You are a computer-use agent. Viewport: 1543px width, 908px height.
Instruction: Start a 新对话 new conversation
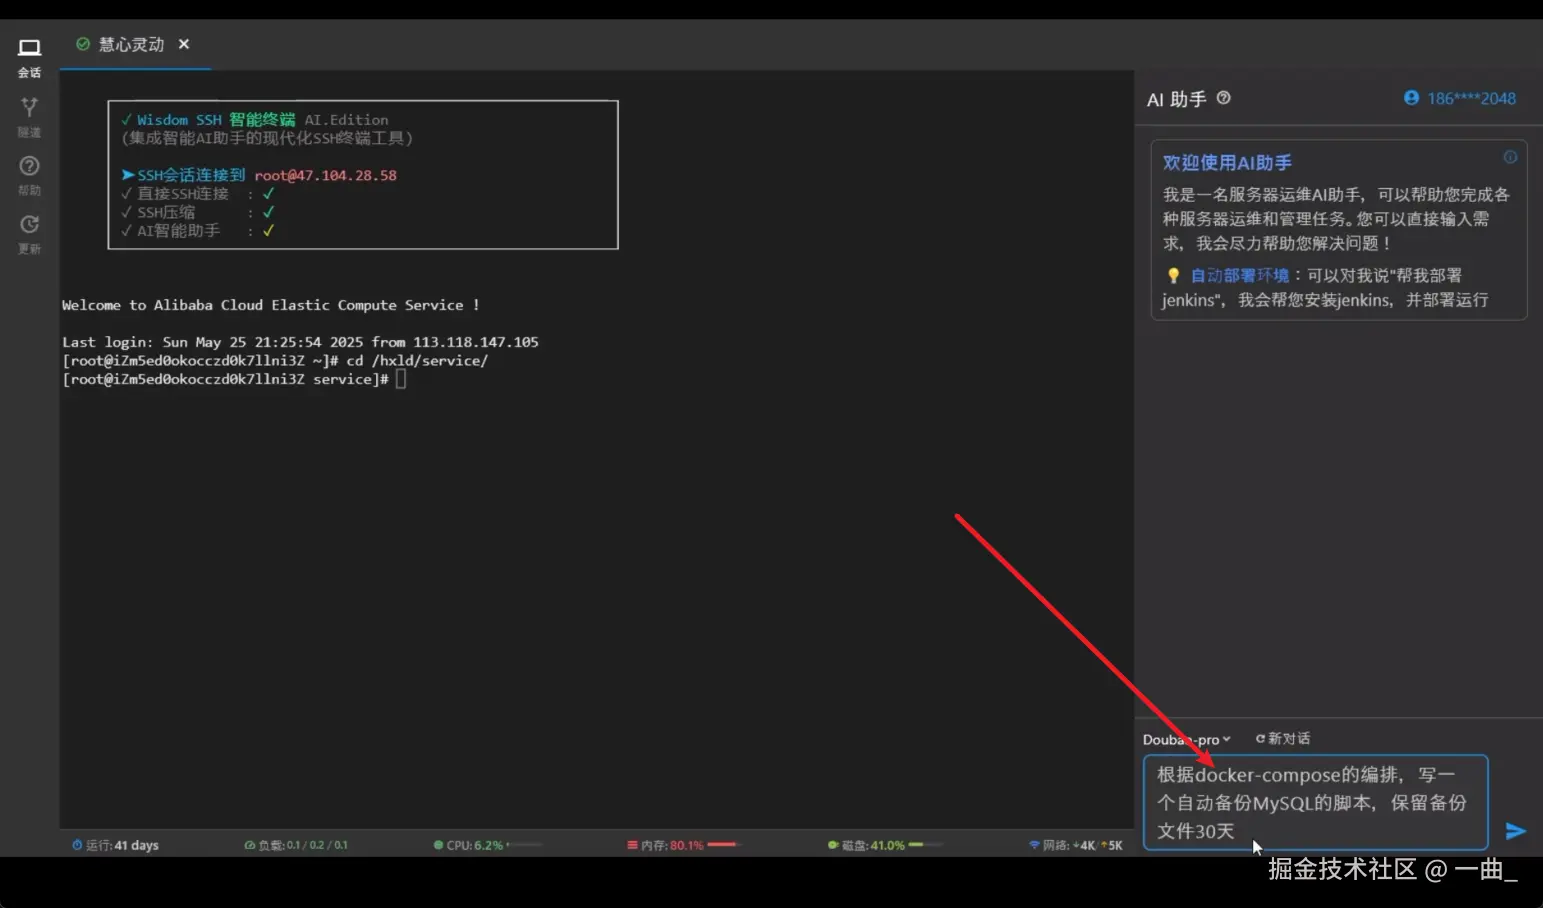1283,738
